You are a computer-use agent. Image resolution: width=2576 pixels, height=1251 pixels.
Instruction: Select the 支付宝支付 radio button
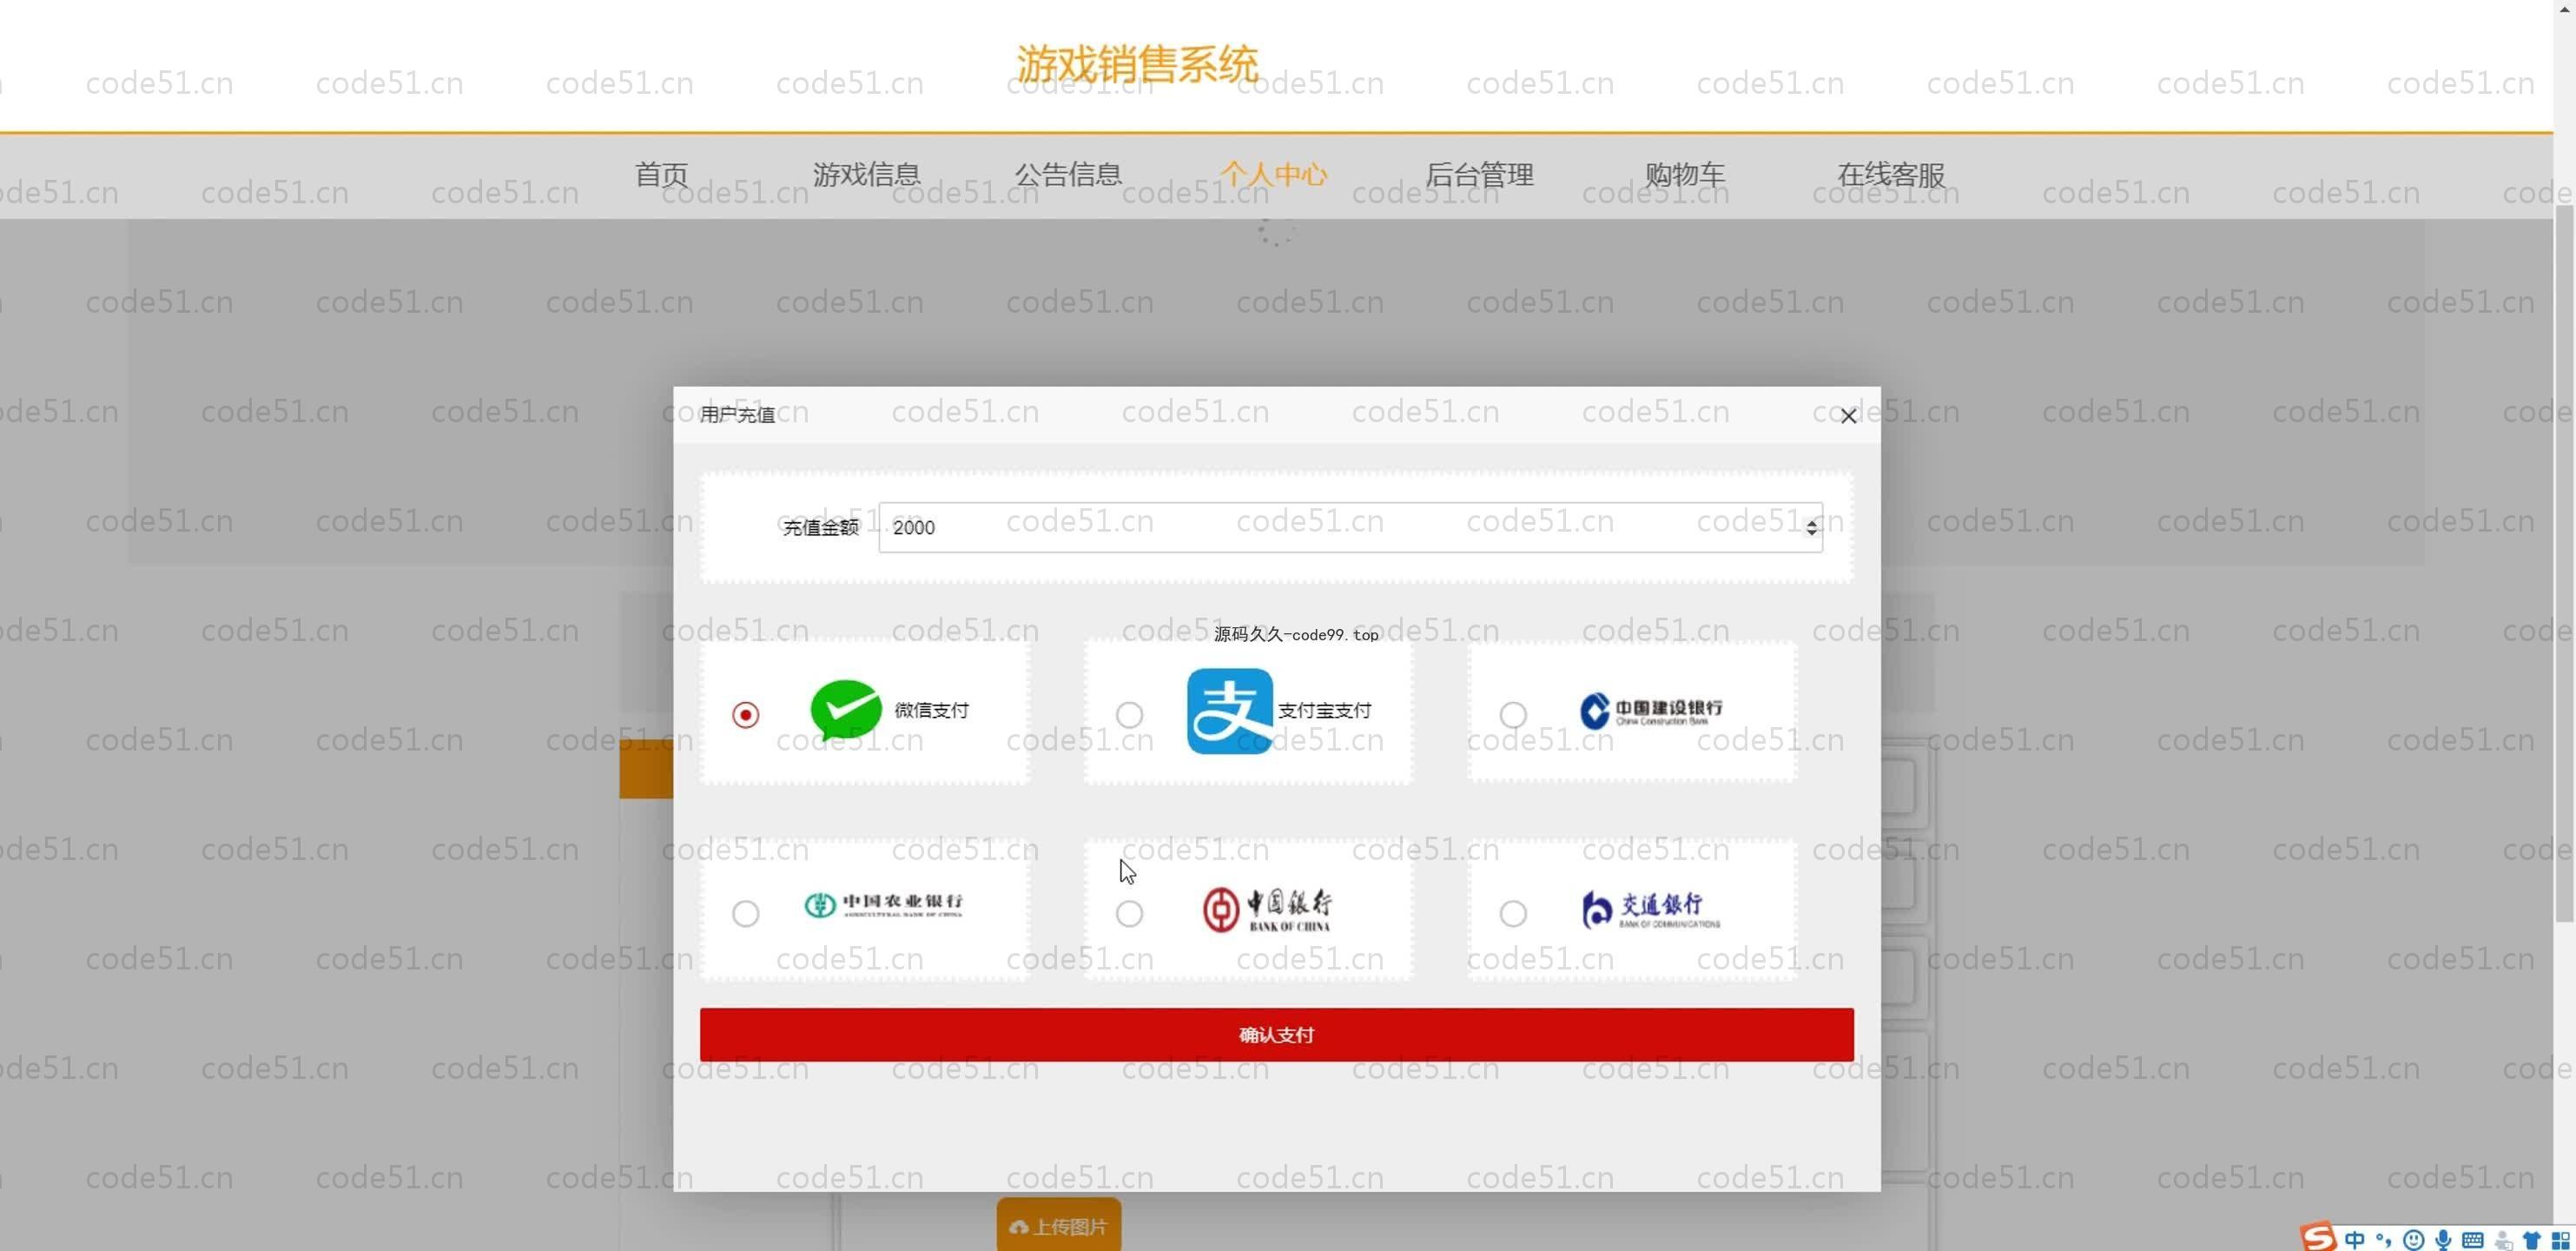[x=1129, y=715]
